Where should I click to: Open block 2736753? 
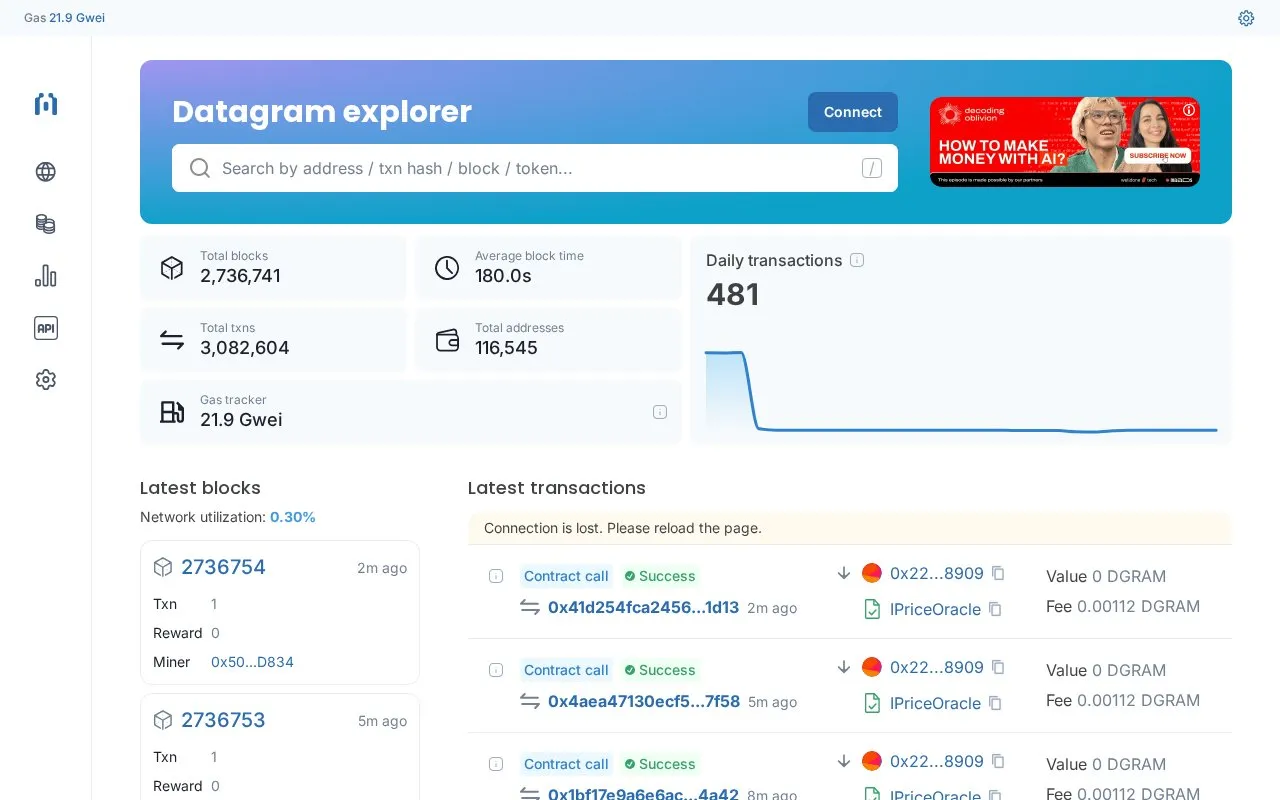(x=223, y=720)
